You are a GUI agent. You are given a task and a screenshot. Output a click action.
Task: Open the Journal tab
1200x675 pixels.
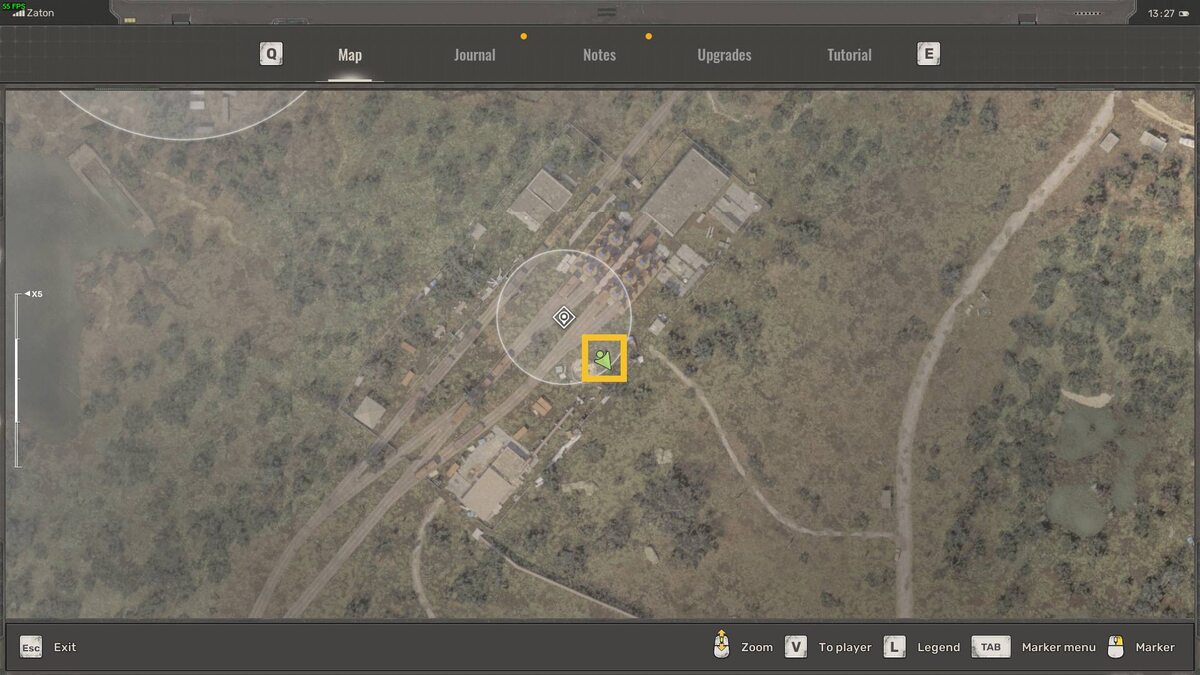474,55
